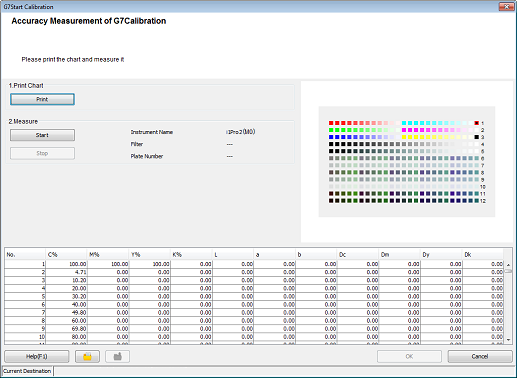Screen dimensions: 517x378
Task: Click the Current Destination status field
Action: 27,371
